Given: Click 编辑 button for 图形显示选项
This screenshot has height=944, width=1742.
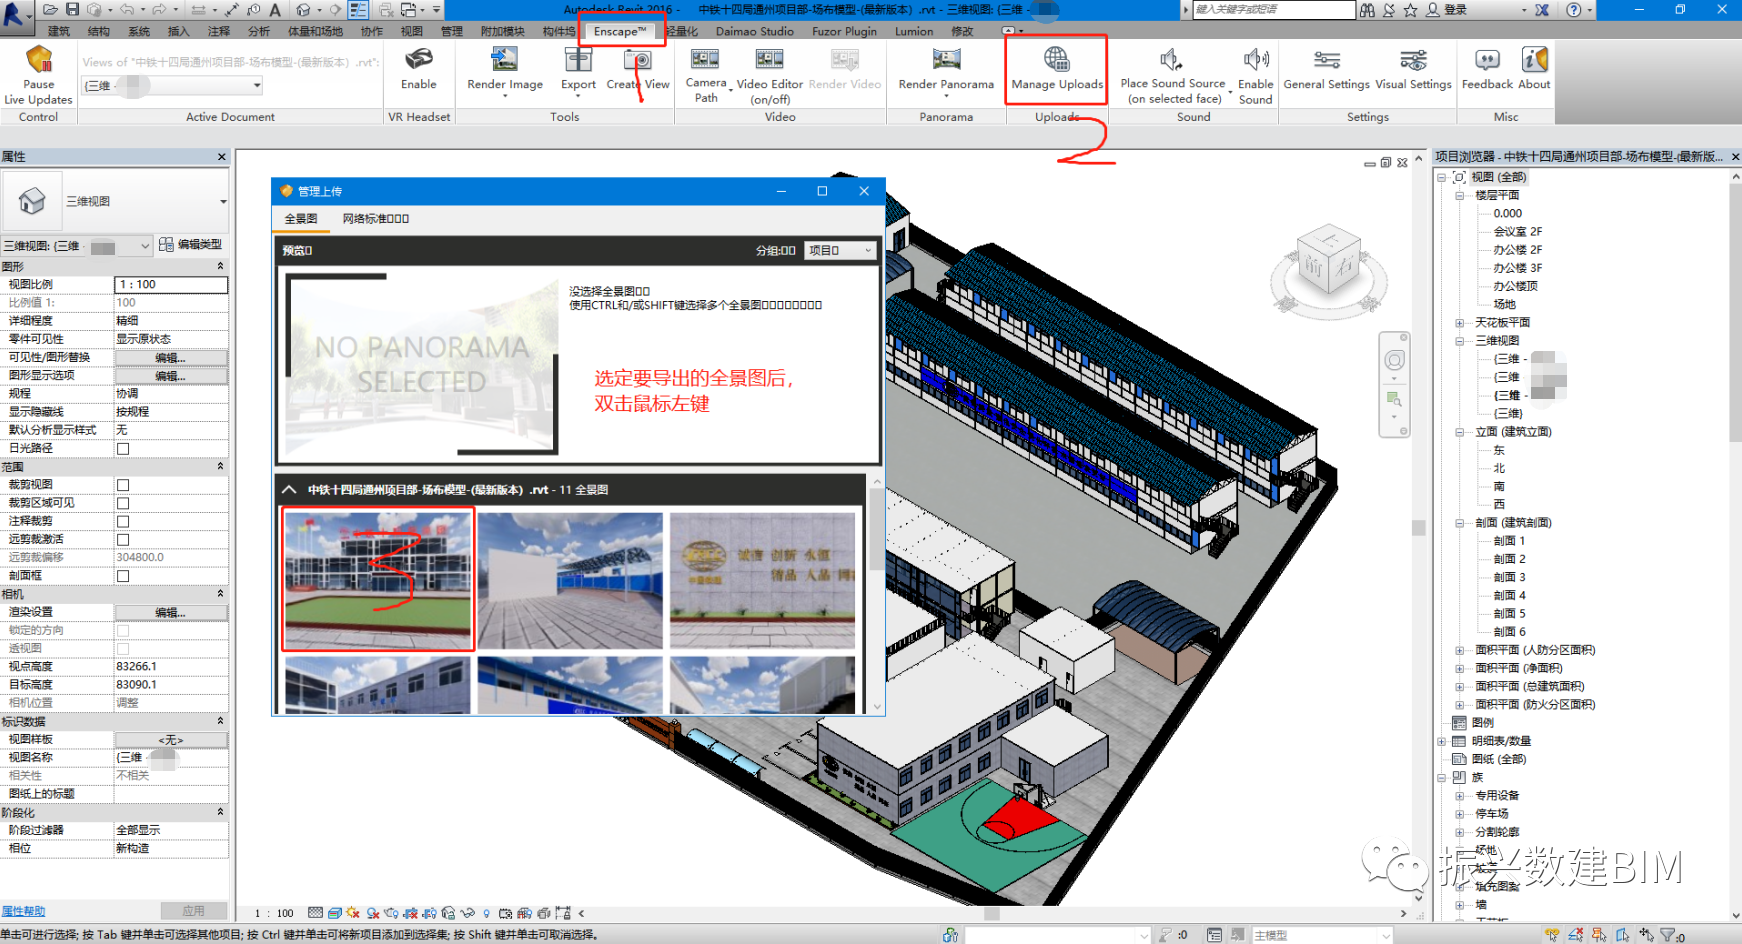Looking at the screenshot, I should [x=171, y=376].
